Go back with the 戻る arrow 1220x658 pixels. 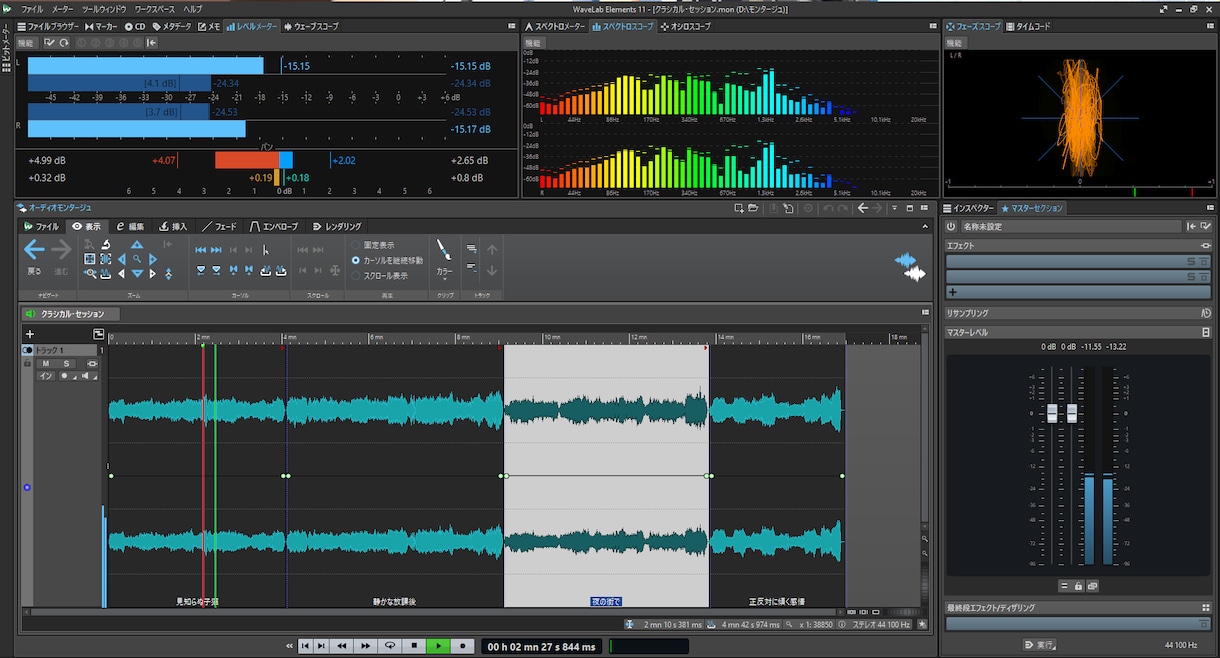coord(34,255)
